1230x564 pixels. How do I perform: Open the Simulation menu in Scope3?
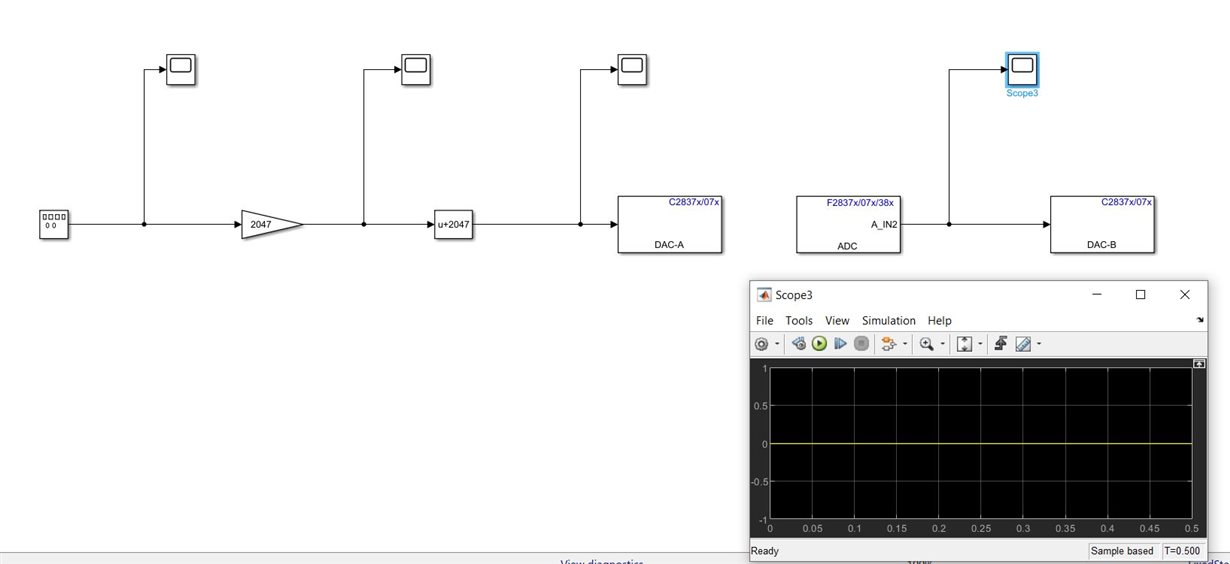(x=888, y=320)
